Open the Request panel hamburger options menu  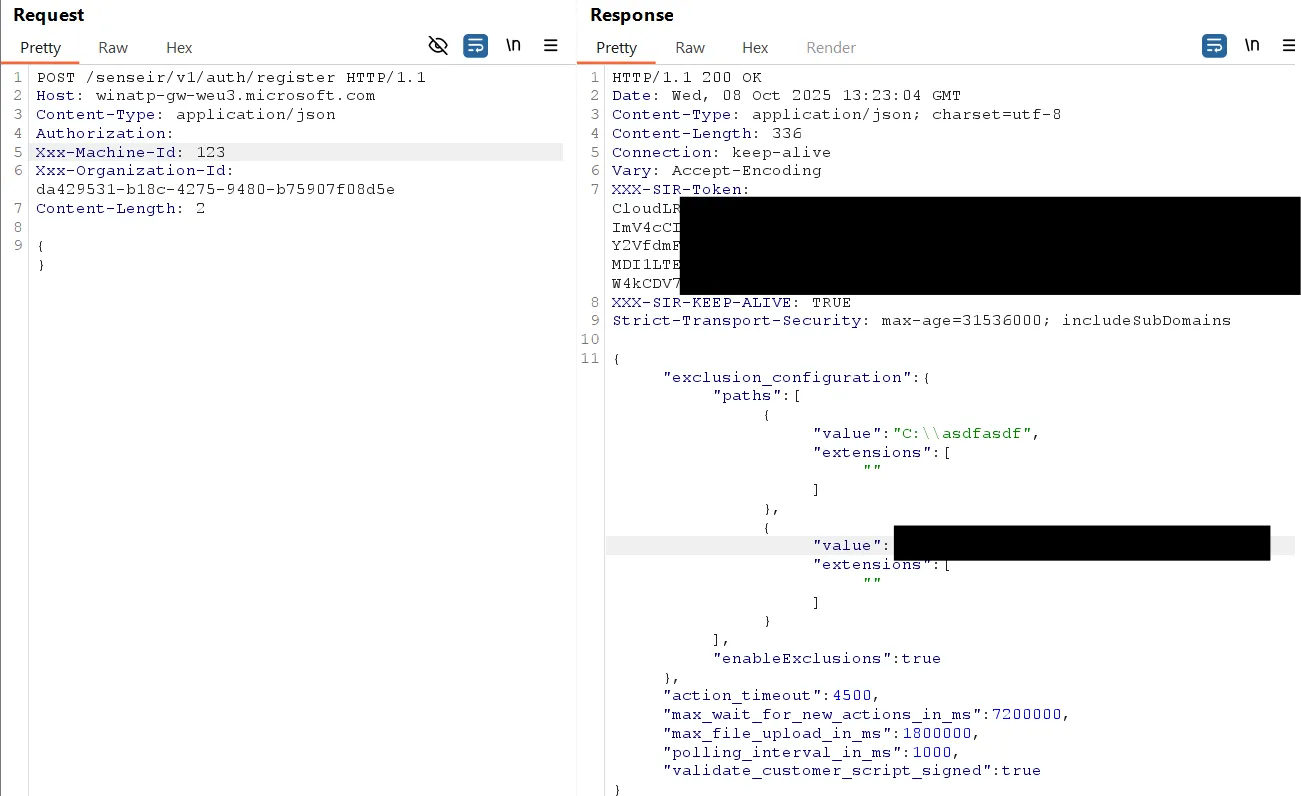[x=550, y=46]
